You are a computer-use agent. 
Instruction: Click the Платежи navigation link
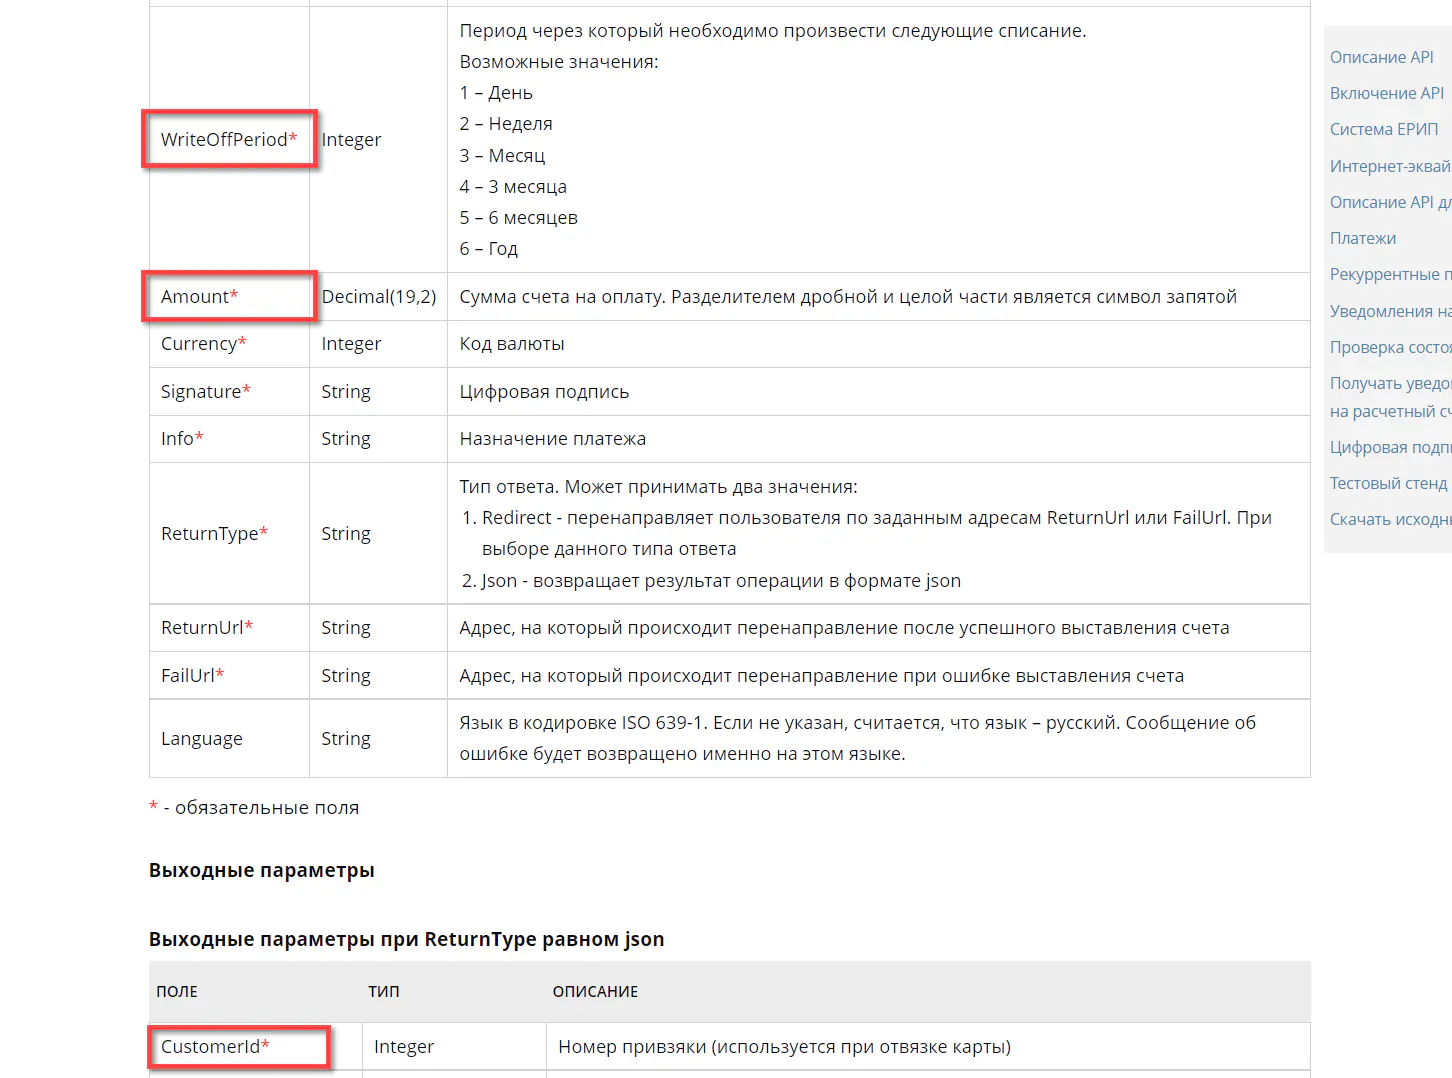[x=1362, y=238]
